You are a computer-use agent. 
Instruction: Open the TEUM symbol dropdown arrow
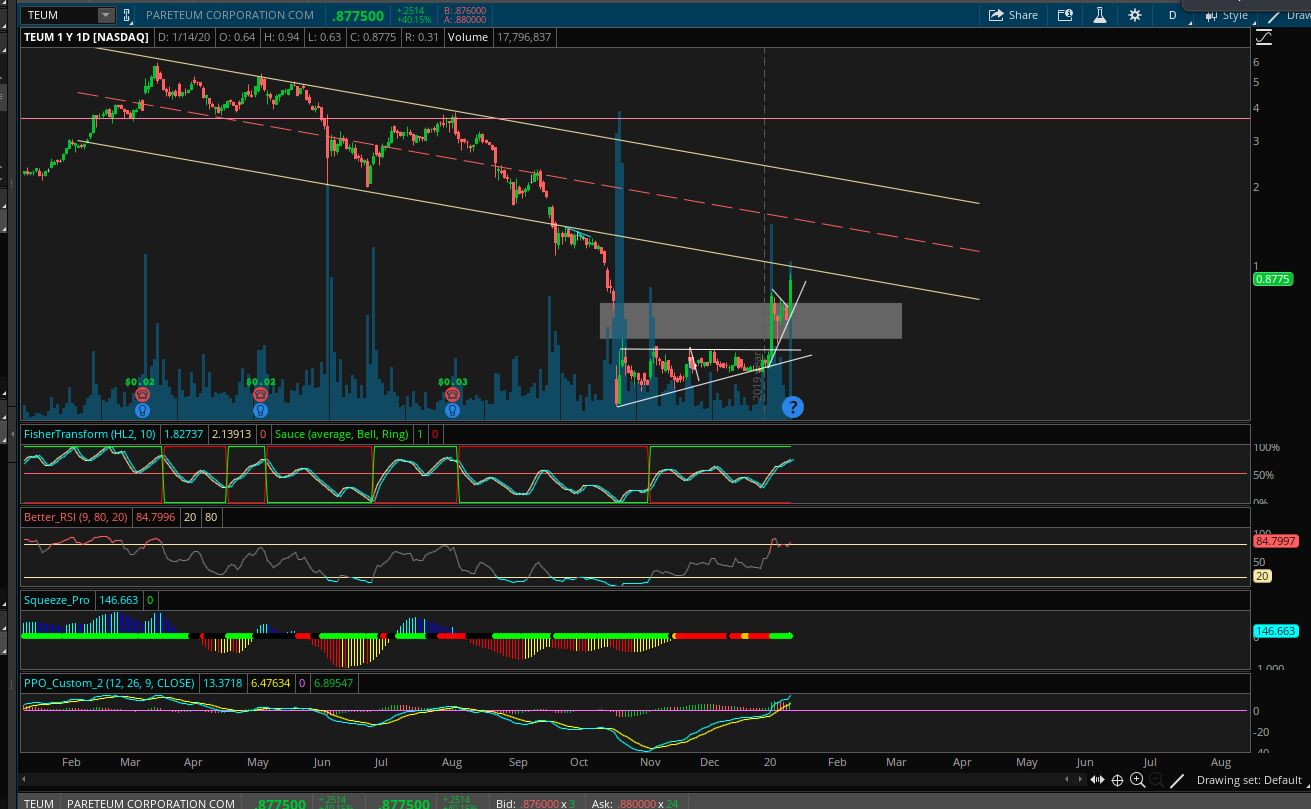pos(105,15)
